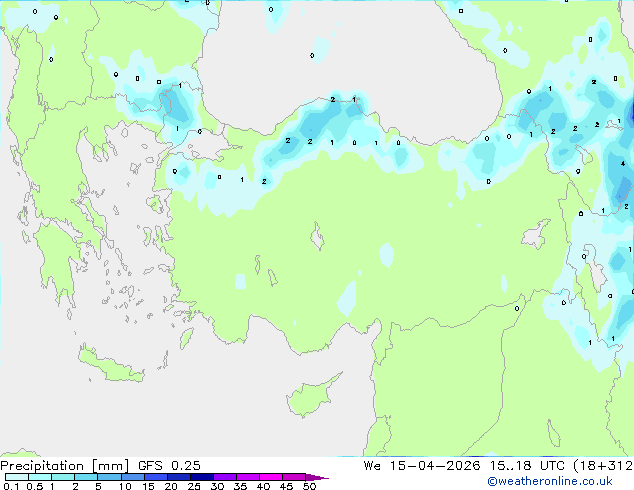
Task: Click the '[mm]' unit label
Action: pyautogui.click(x=110, y=466)
